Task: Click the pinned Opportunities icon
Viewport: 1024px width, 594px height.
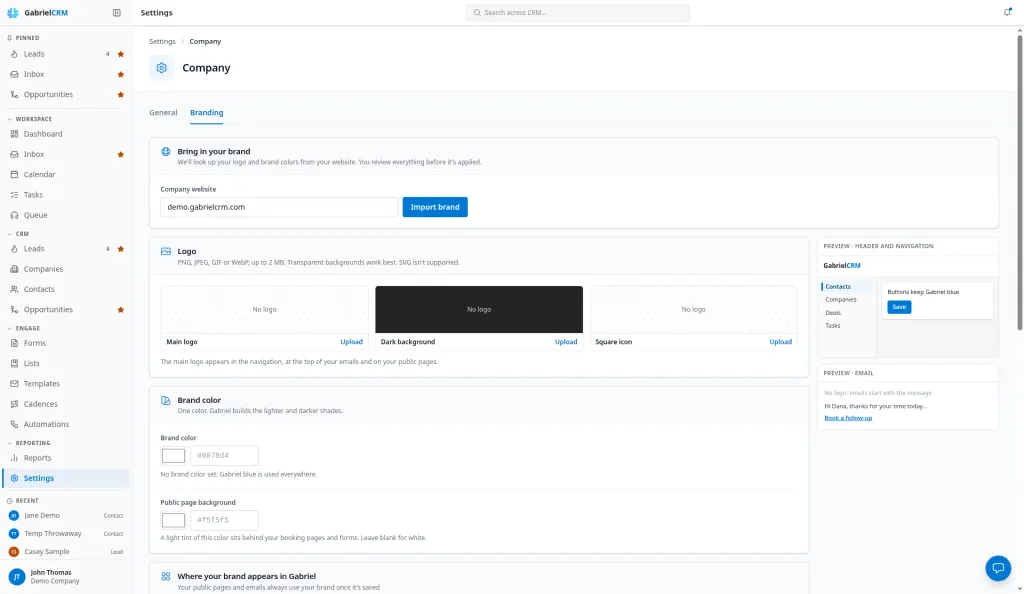Action: [14, 95]
